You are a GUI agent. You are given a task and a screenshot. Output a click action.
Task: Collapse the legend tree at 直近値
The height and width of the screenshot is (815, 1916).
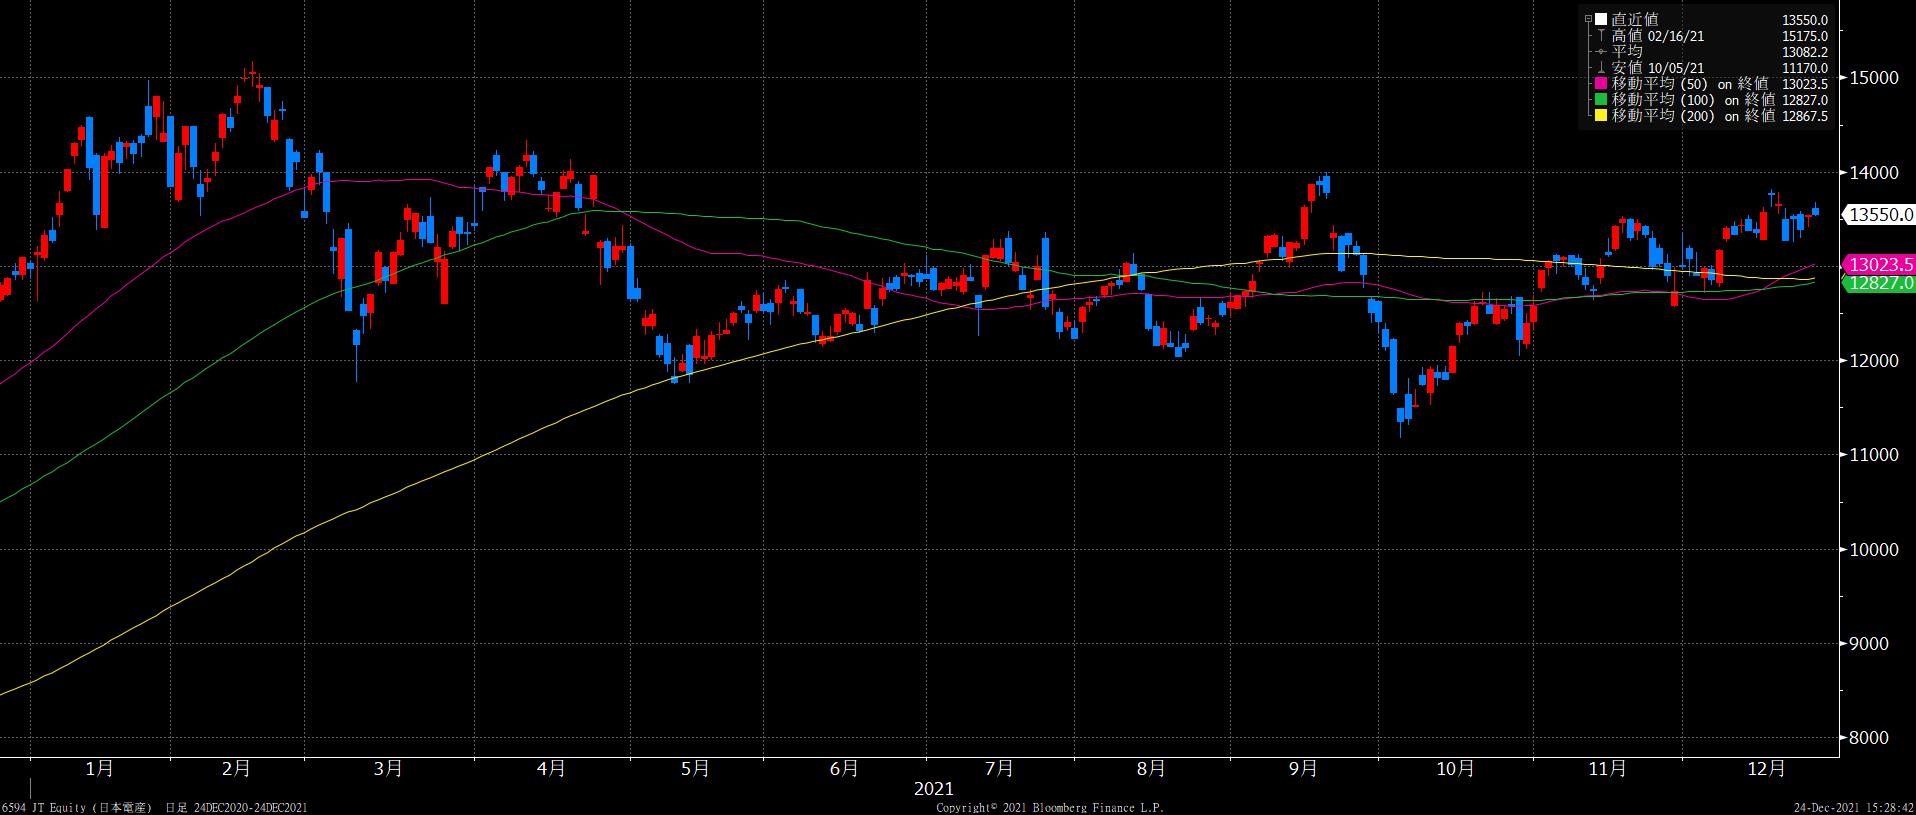[x=1588, y=19]
